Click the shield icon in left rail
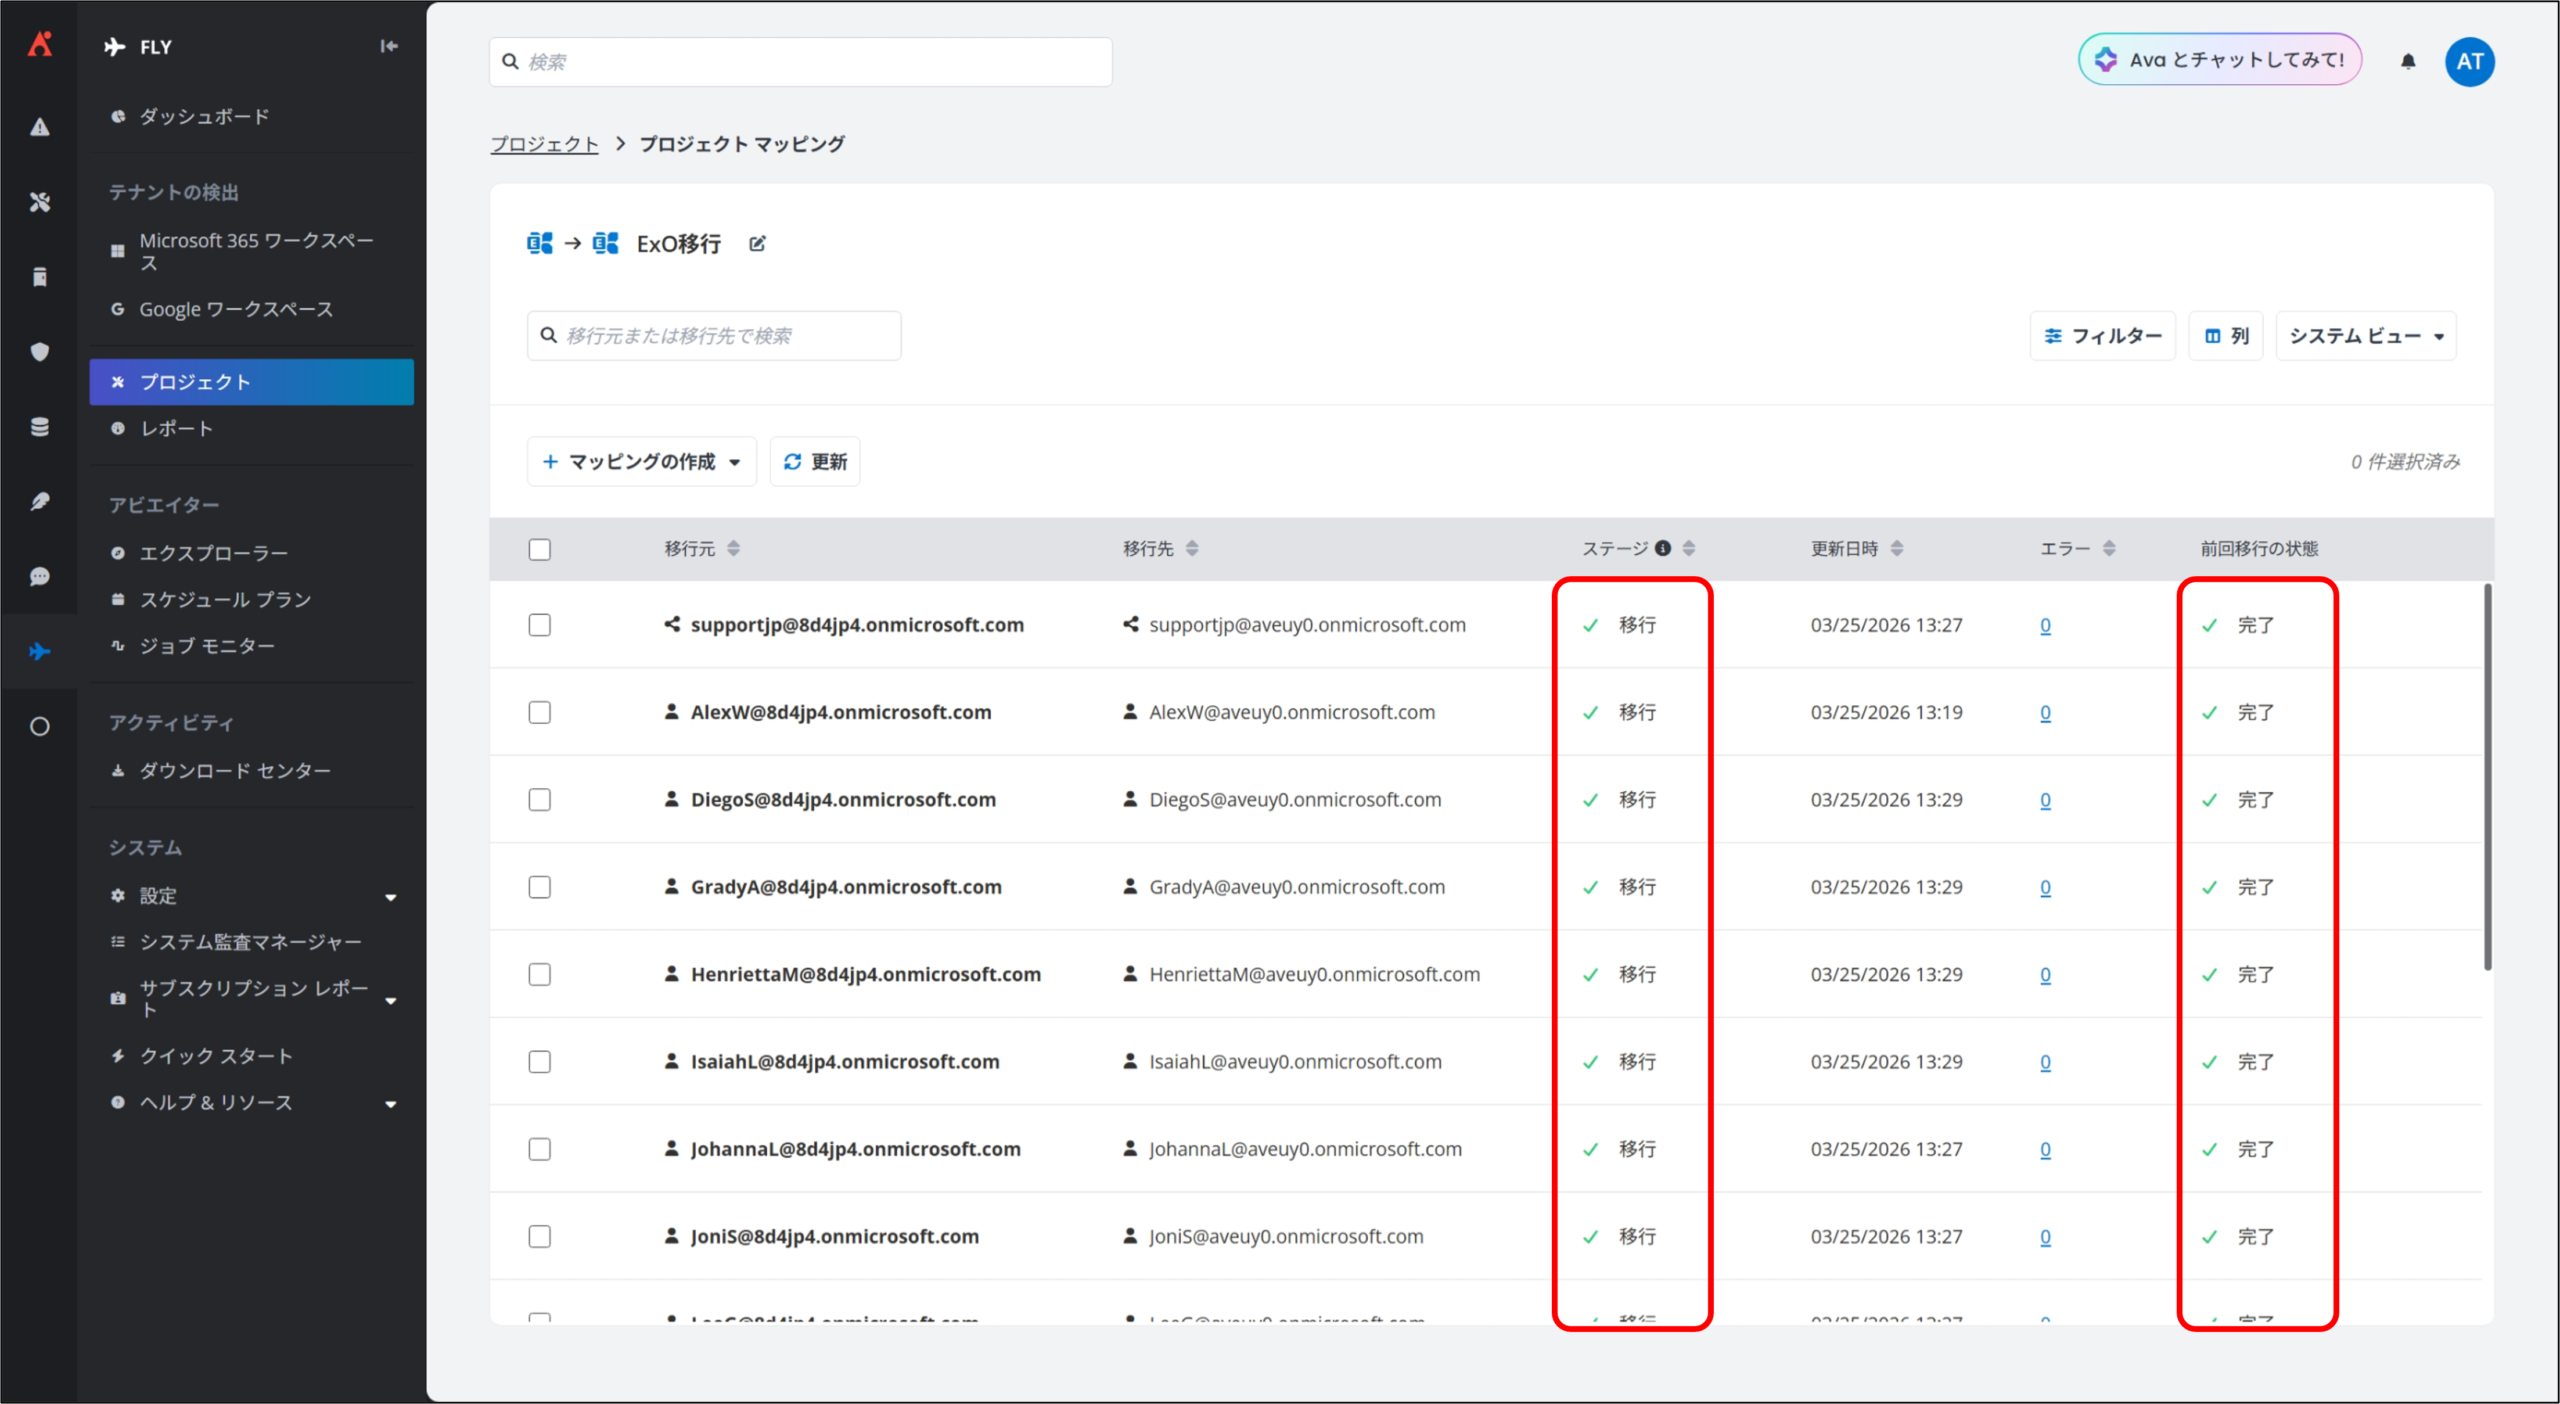The width and height of the screenshot is (2560, 1404). pos(39,352)
